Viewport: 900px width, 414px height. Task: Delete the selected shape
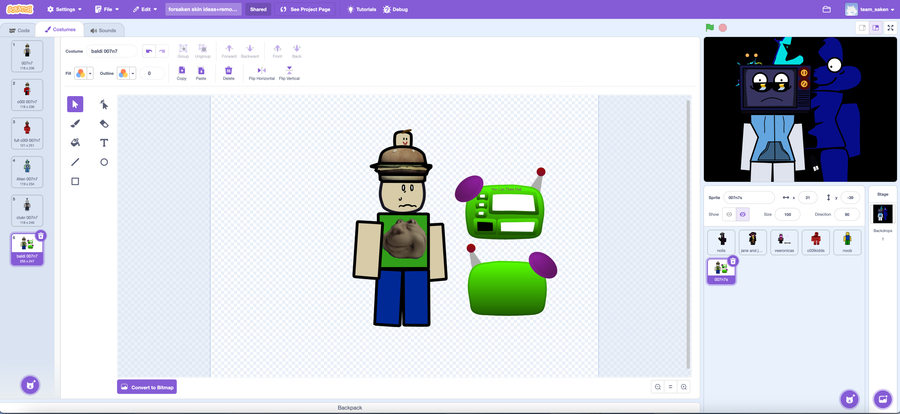tap(228, 73)
